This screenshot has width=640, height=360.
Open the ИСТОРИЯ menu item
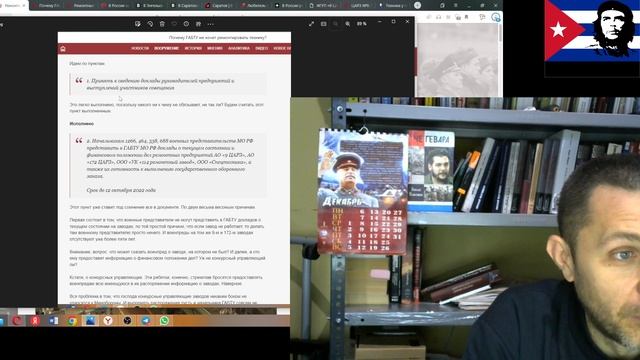tap(193, 49)
